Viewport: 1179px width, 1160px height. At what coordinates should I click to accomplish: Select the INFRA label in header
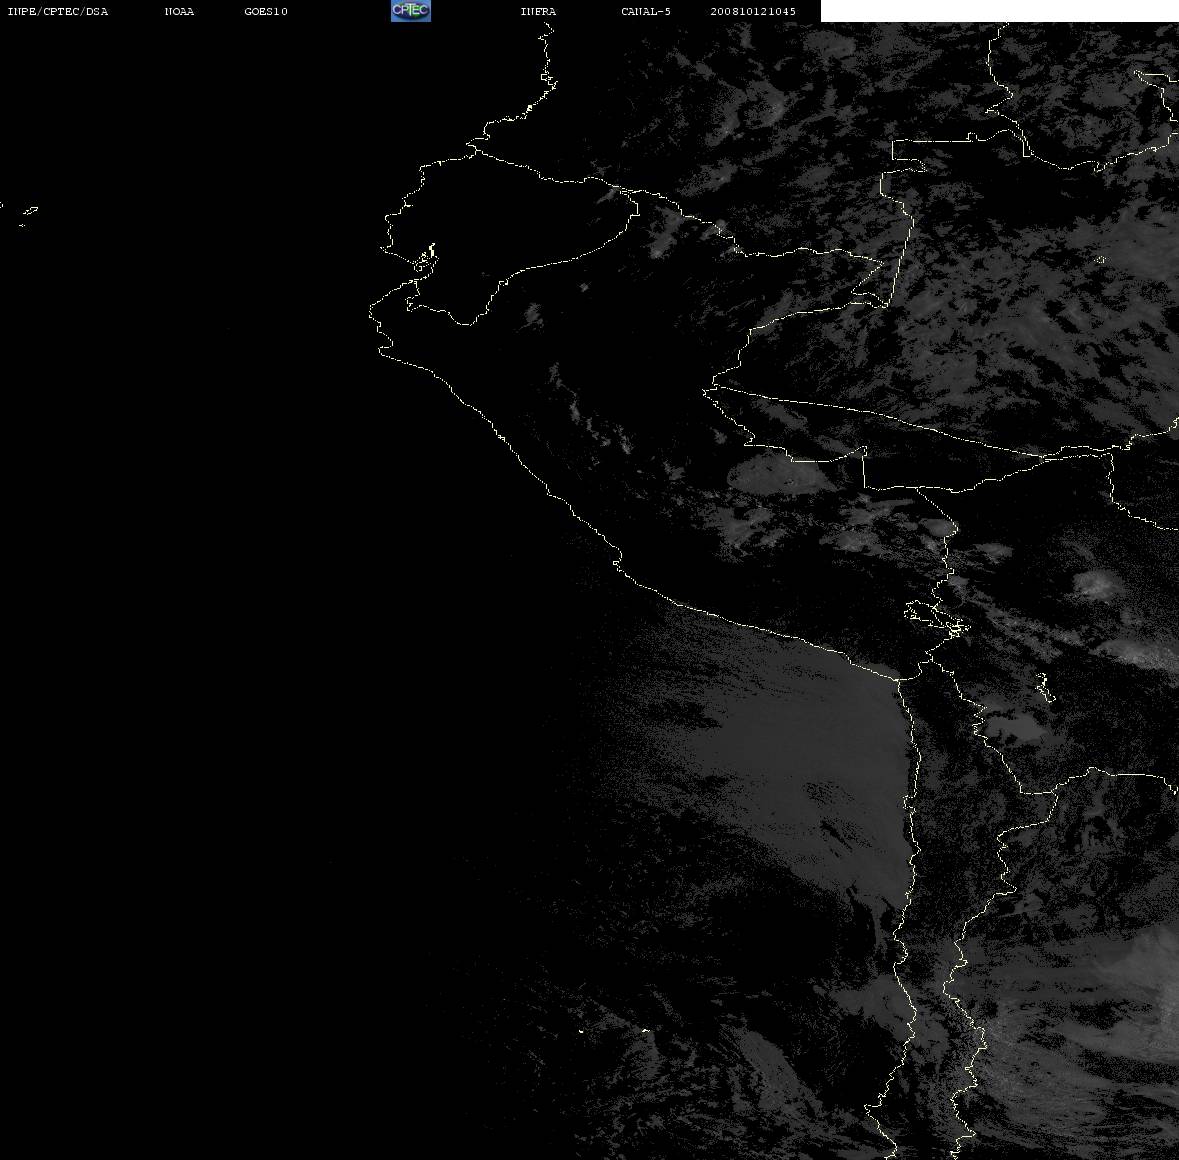click(x=538, y=11)
